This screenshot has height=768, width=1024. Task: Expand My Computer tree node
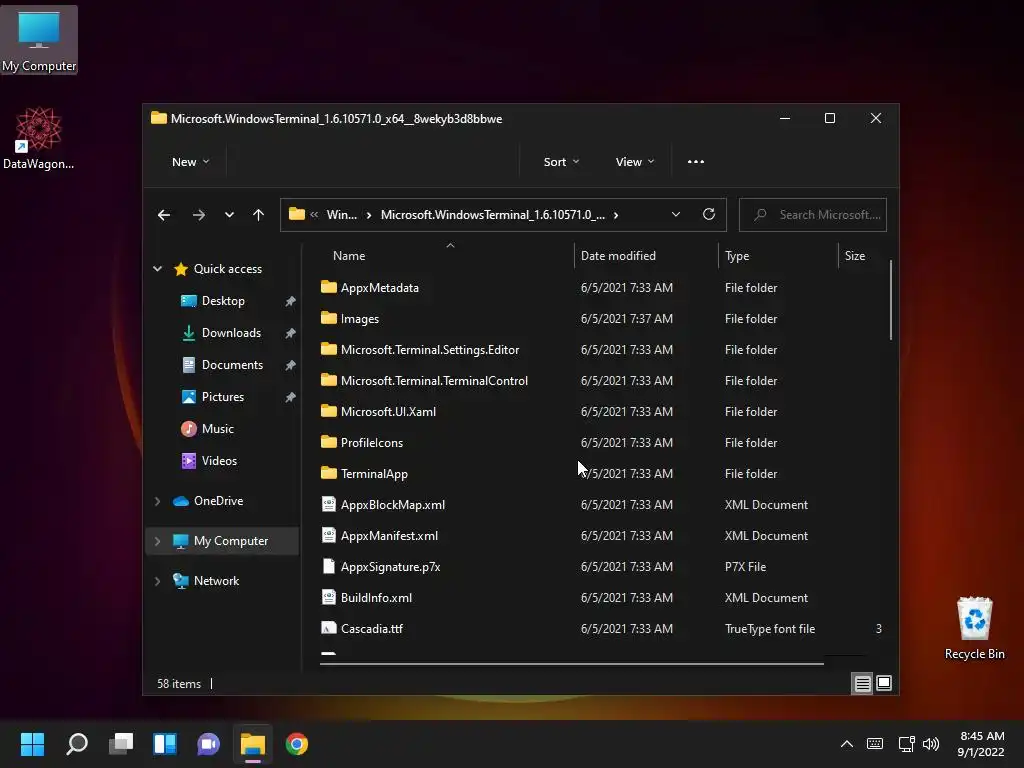[x=157, y=541]
